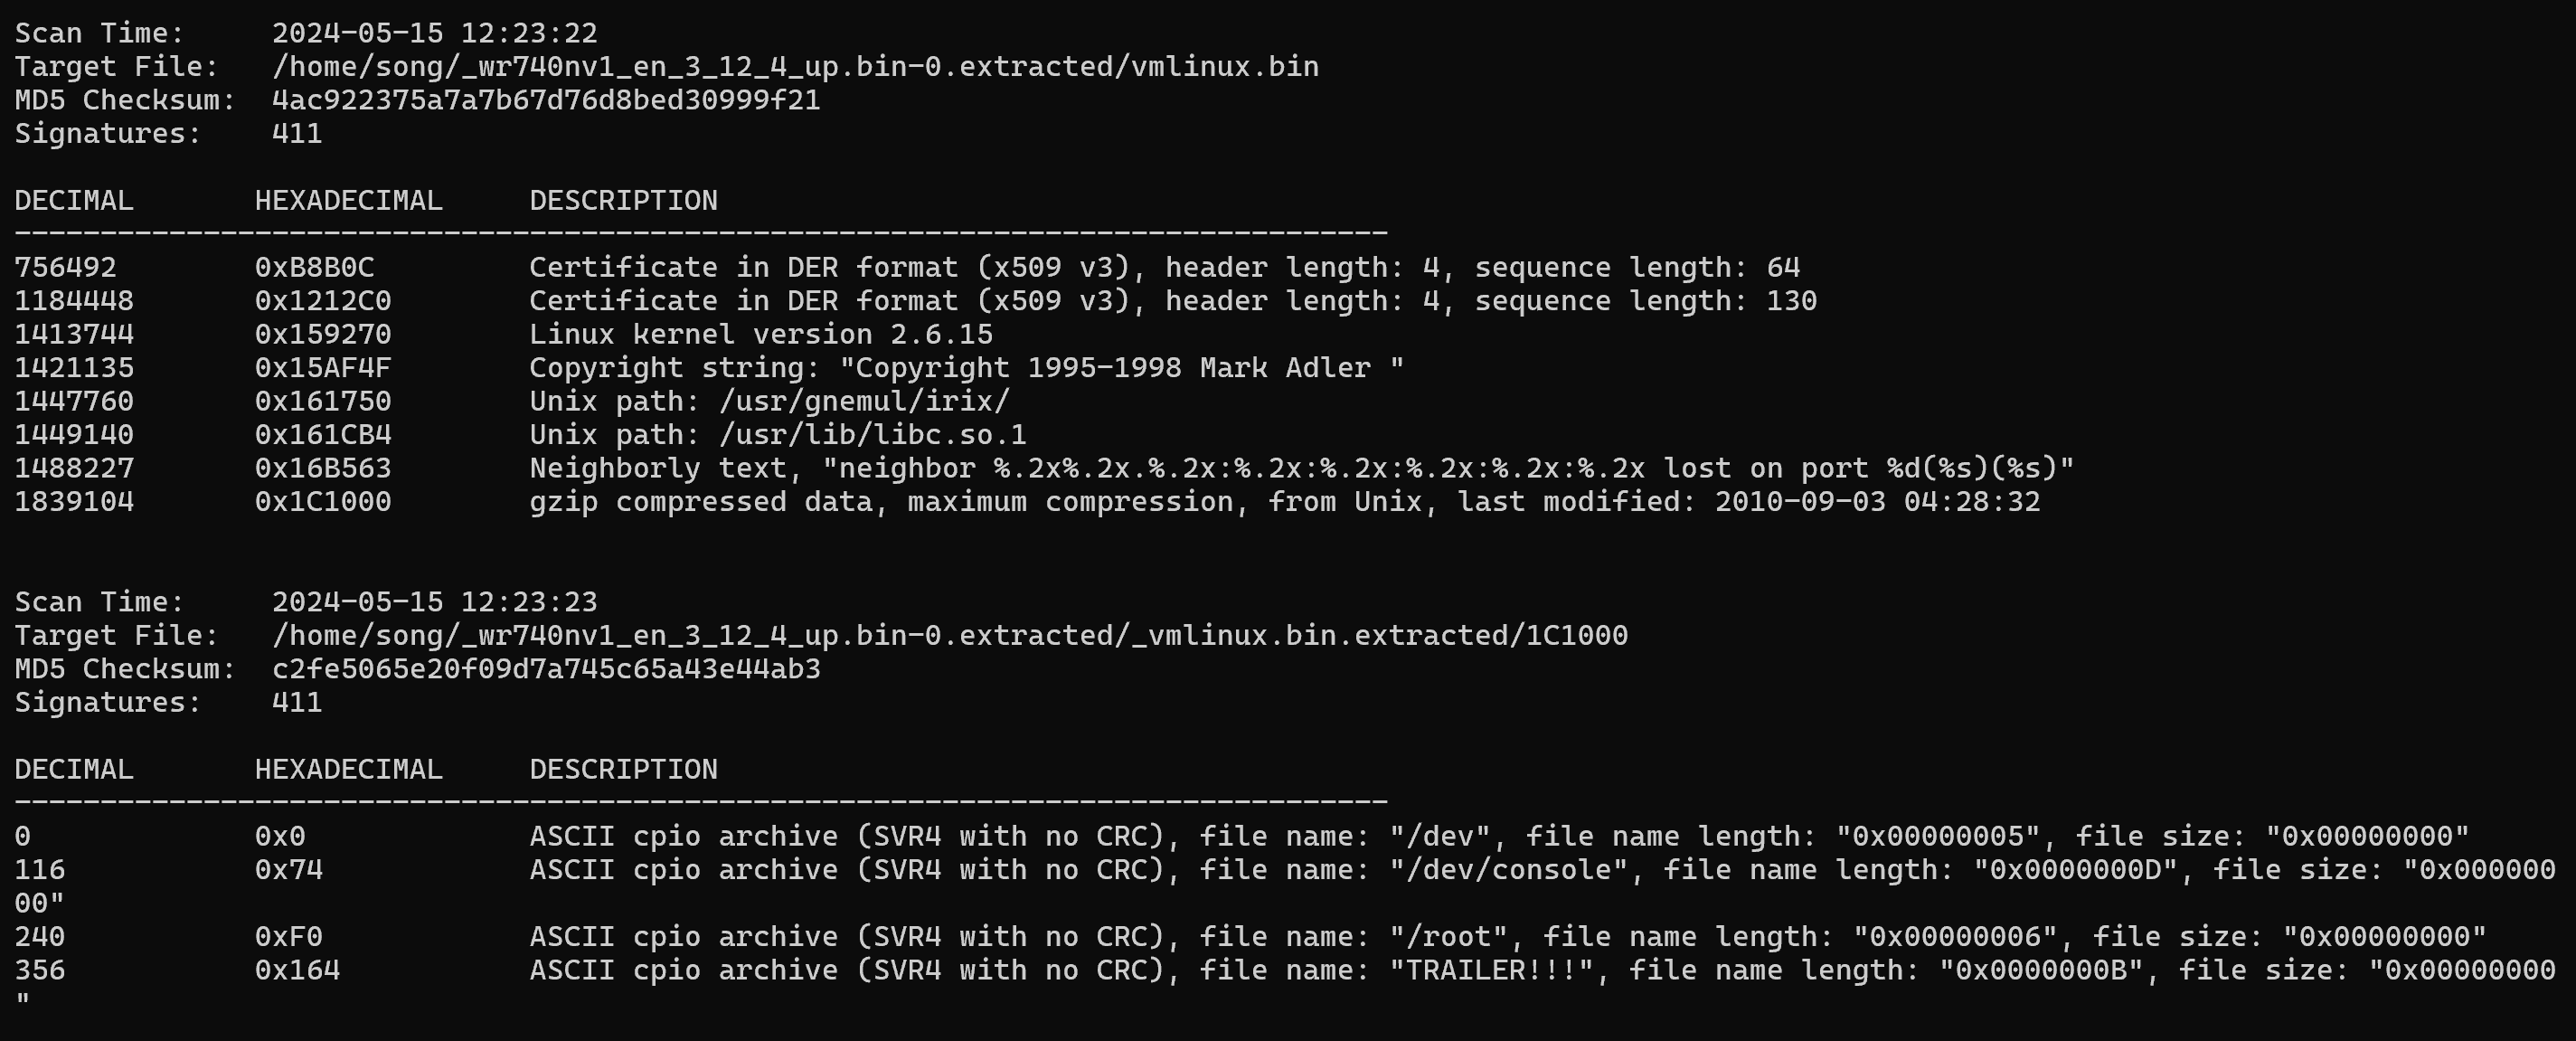The width and height of the screenshot is (2576, 1041).
Task: Click the 0x1C1000 hexadecimal offset
Action: click(322, 502)
